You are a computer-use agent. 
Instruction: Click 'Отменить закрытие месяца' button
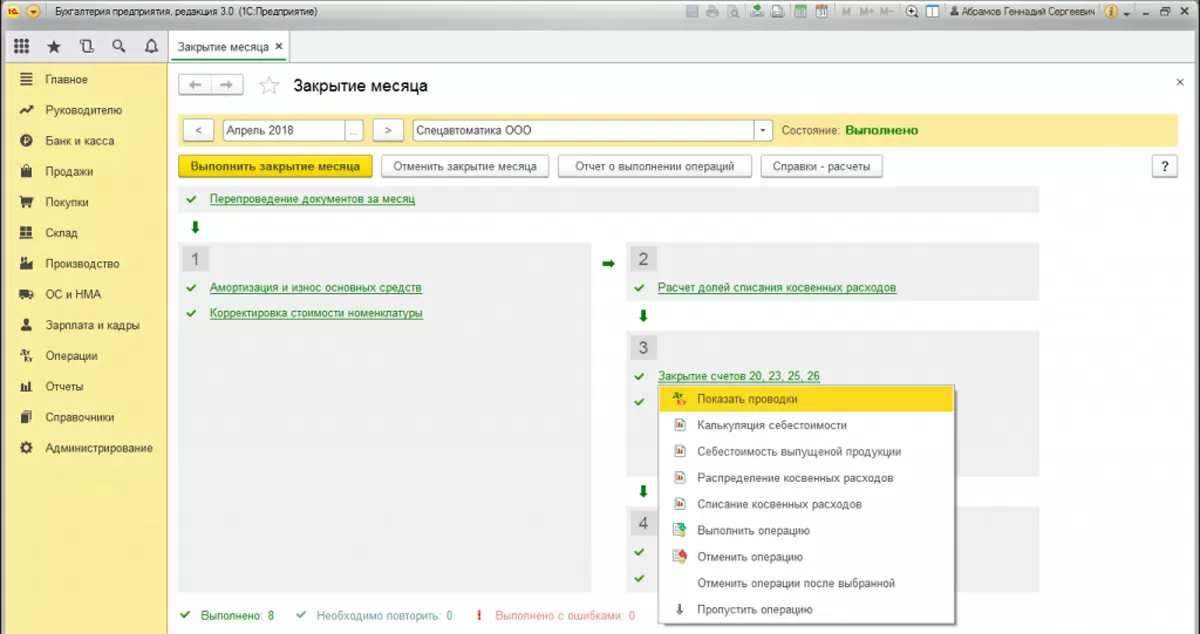tap(465, 167)
